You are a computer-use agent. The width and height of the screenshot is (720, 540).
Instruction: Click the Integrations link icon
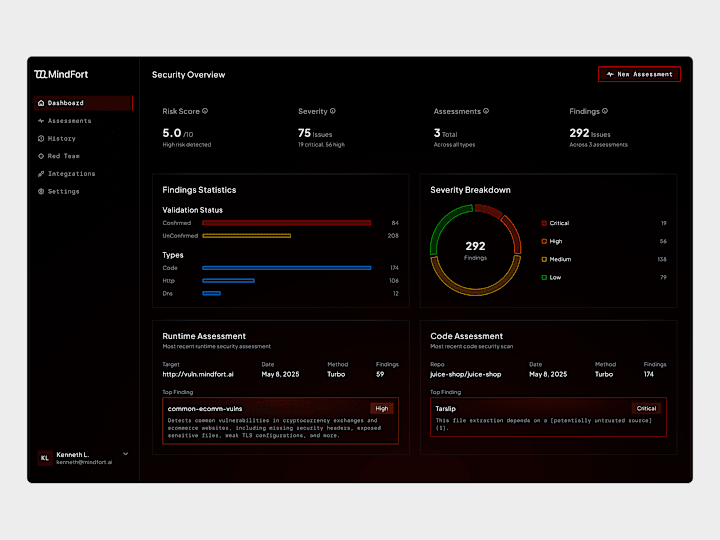click(41, 174)
